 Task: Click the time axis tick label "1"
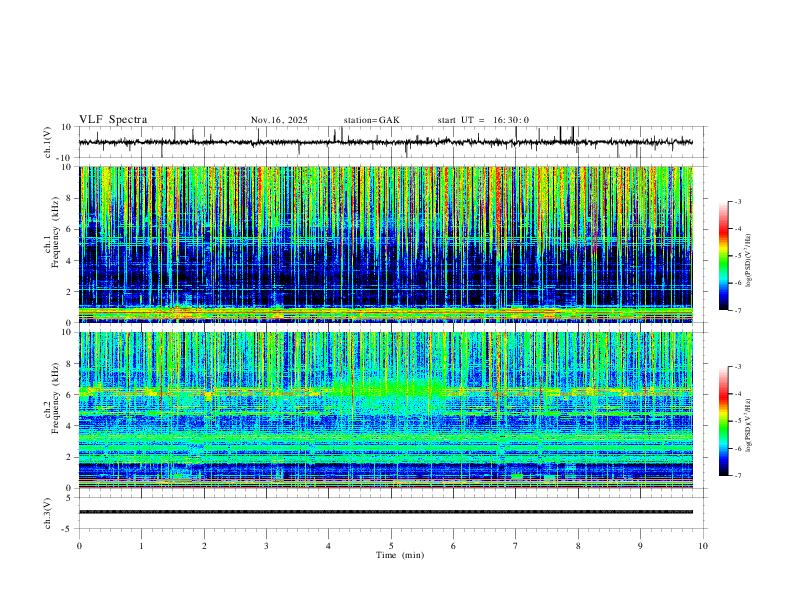click(141, 546)
